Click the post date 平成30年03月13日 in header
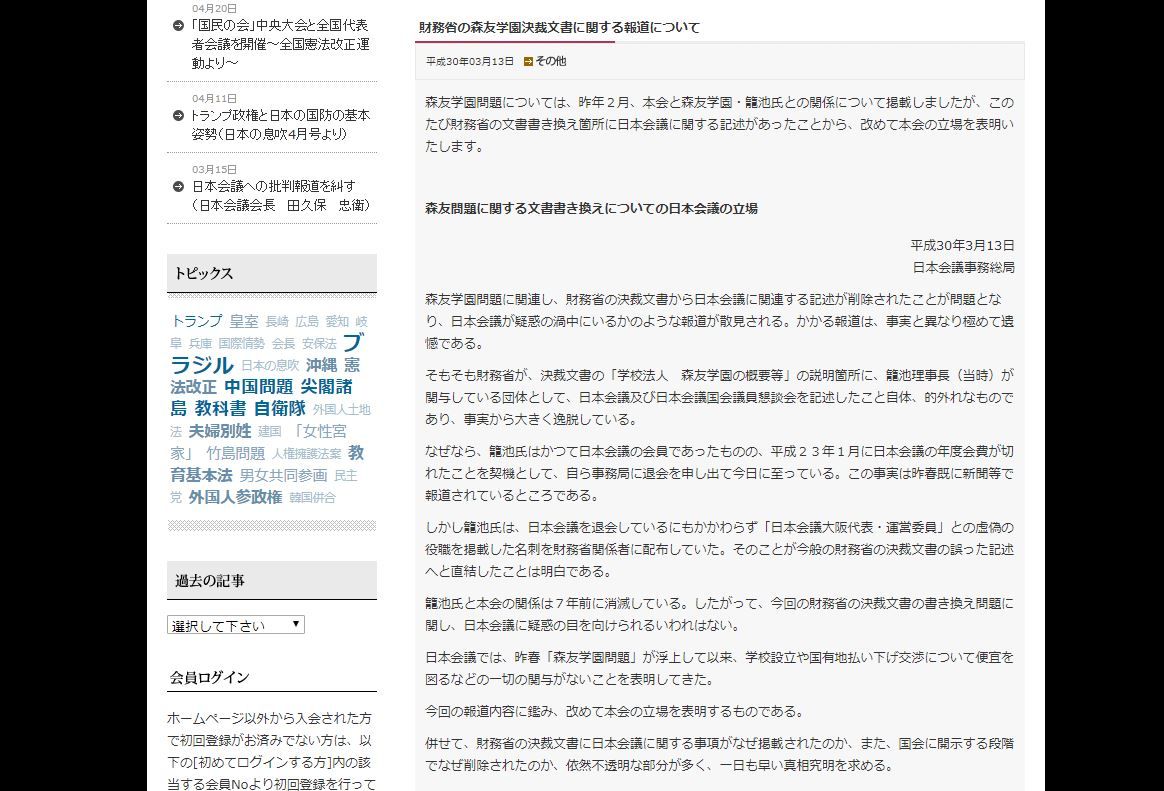 (470, 62)
